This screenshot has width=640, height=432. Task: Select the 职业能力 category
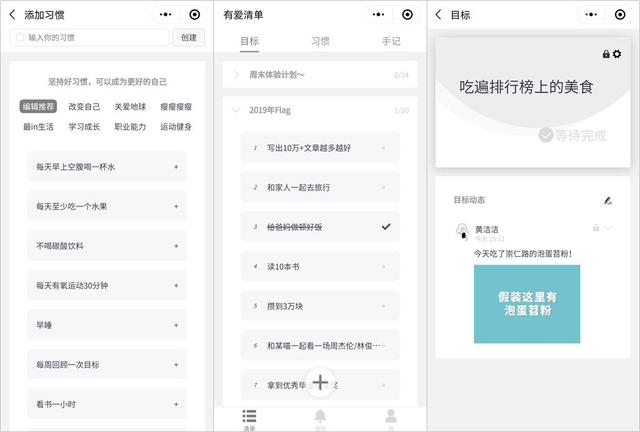130,127
